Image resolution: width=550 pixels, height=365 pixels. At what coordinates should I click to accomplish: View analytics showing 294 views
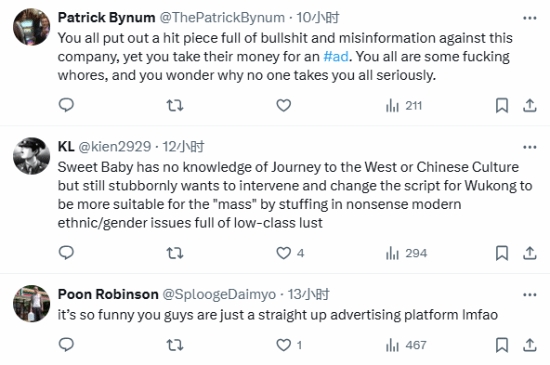pos(406,253)
